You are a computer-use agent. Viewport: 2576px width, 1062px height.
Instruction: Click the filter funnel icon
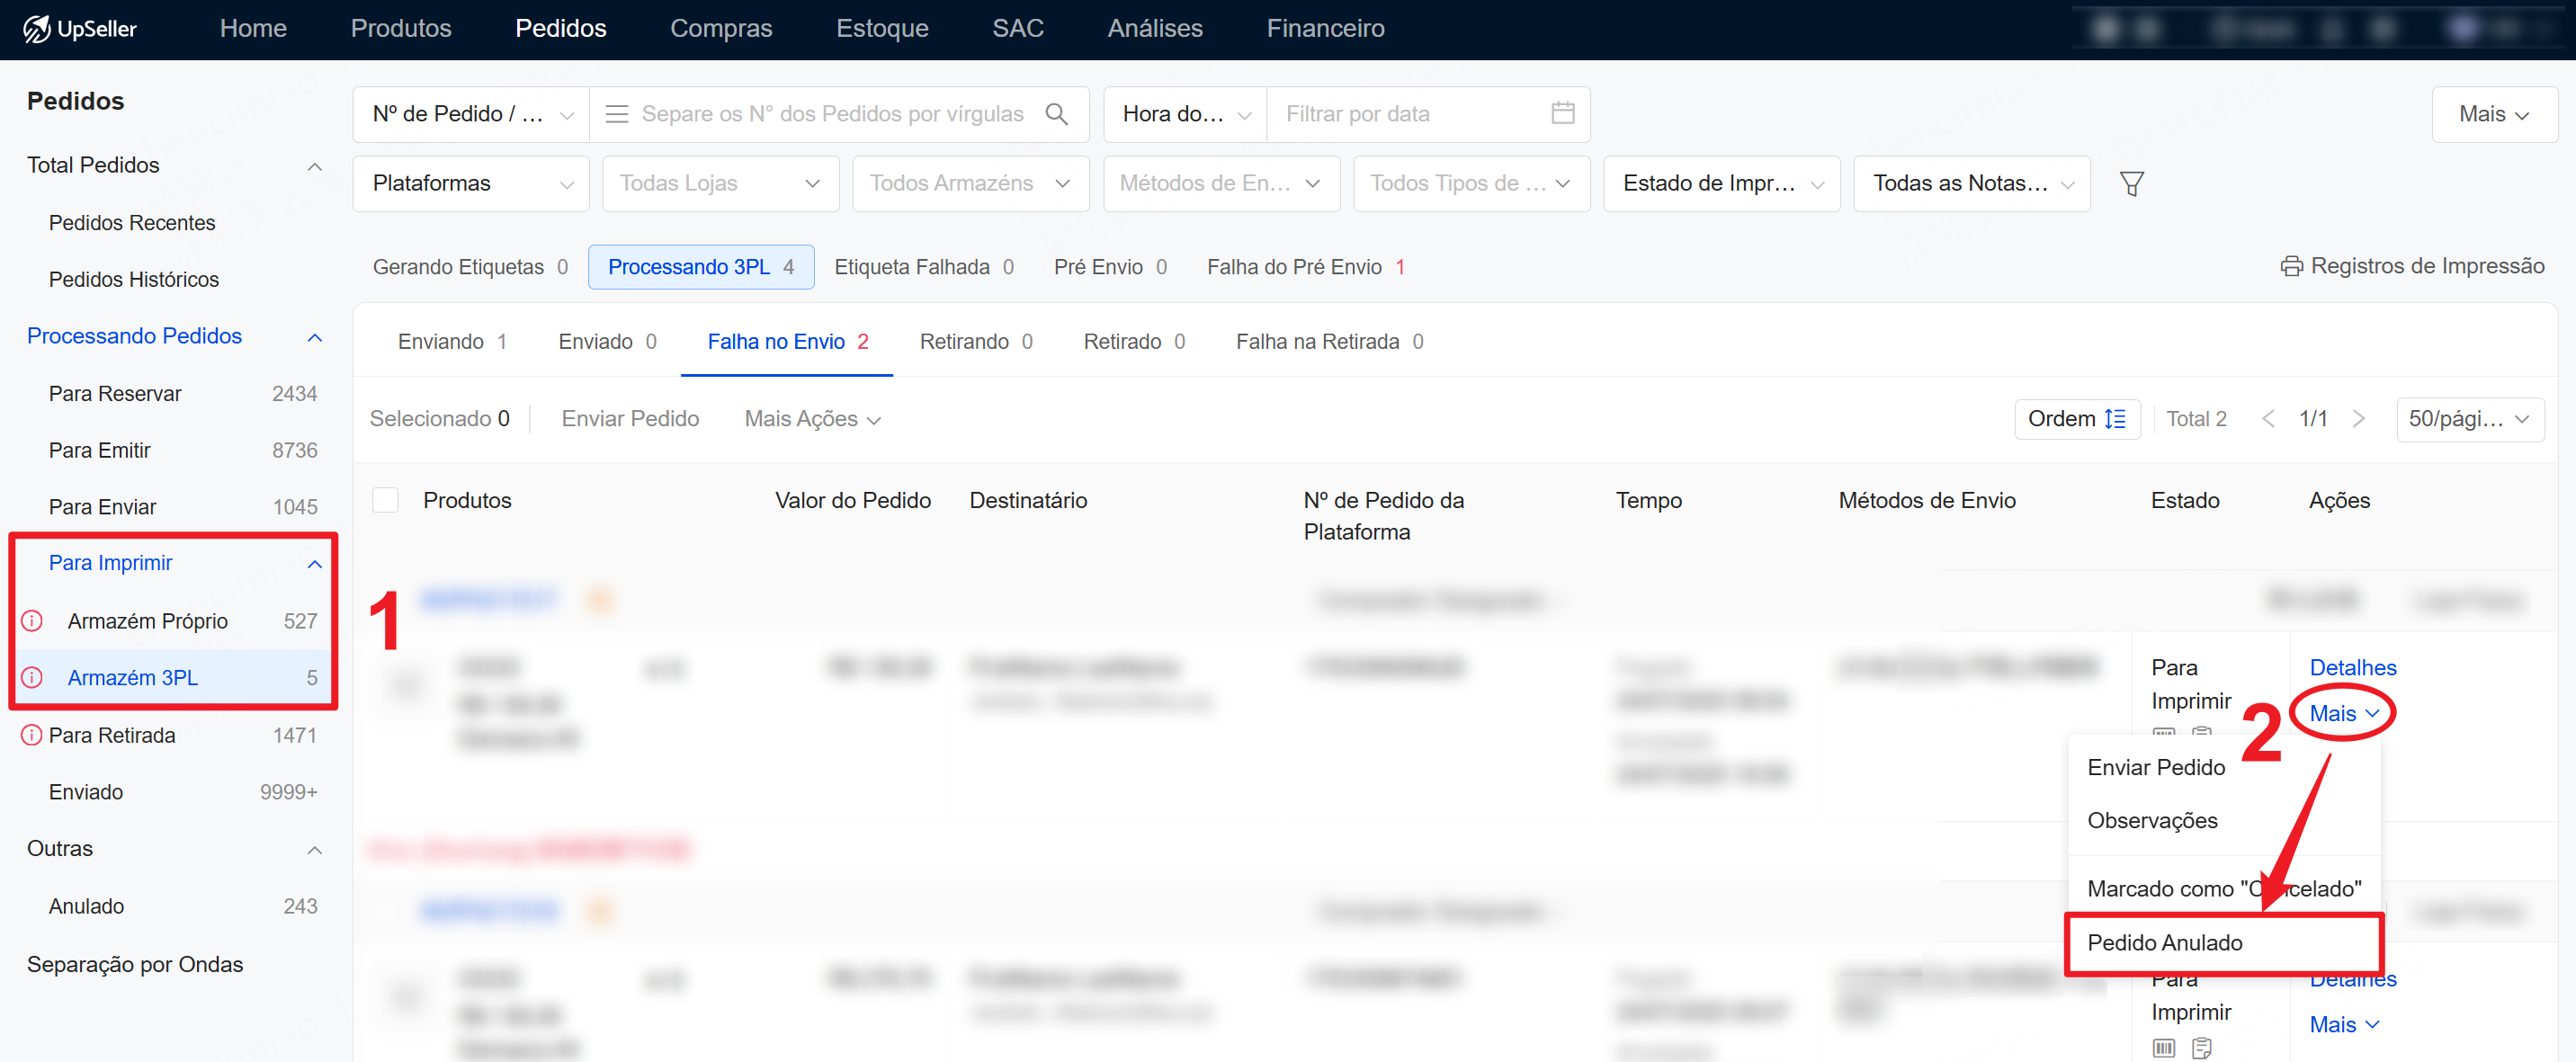point(2131,184)
